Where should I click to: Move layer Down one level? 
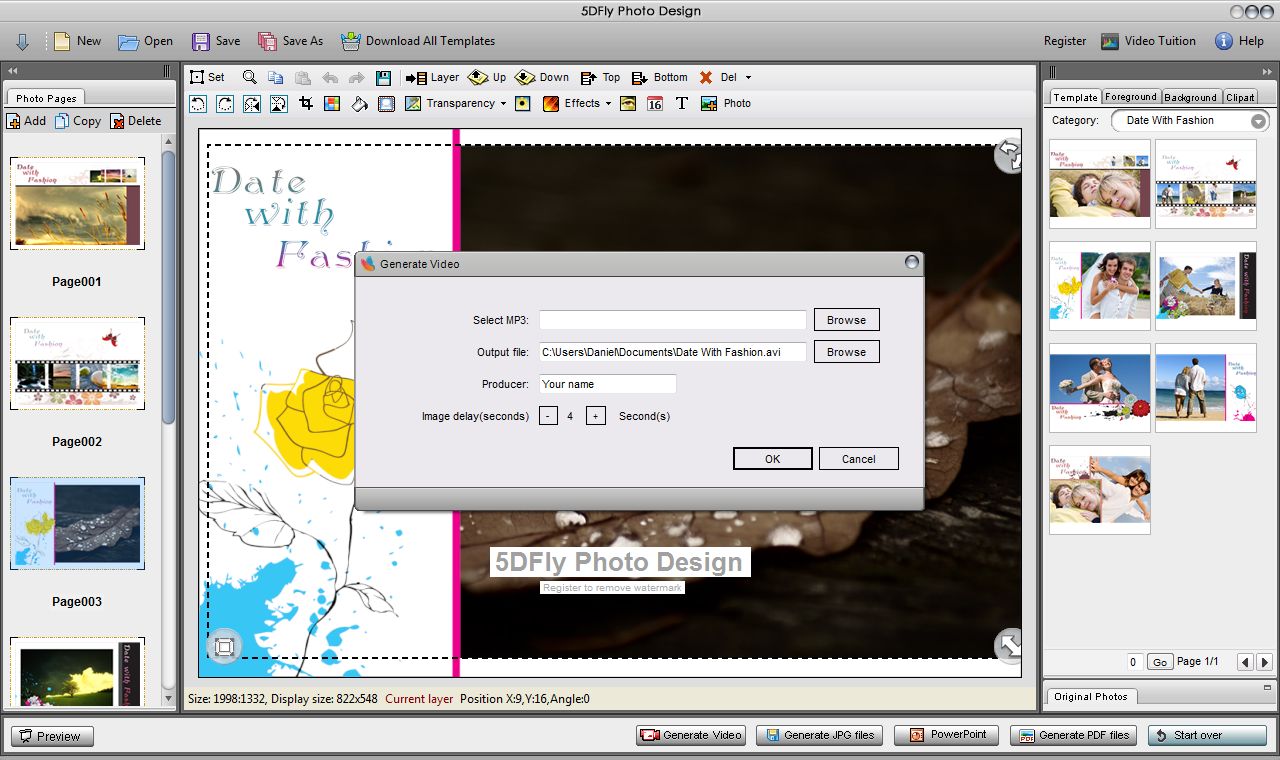pyautogui.click(x=542, y=77)
